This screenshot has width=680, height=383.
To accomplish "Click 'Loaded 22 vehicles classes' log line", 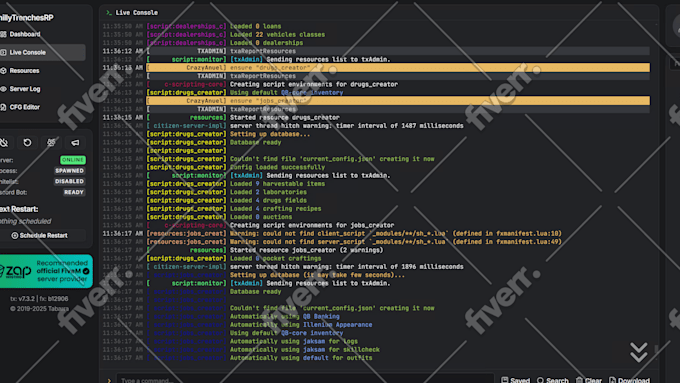I will (278, 35).
